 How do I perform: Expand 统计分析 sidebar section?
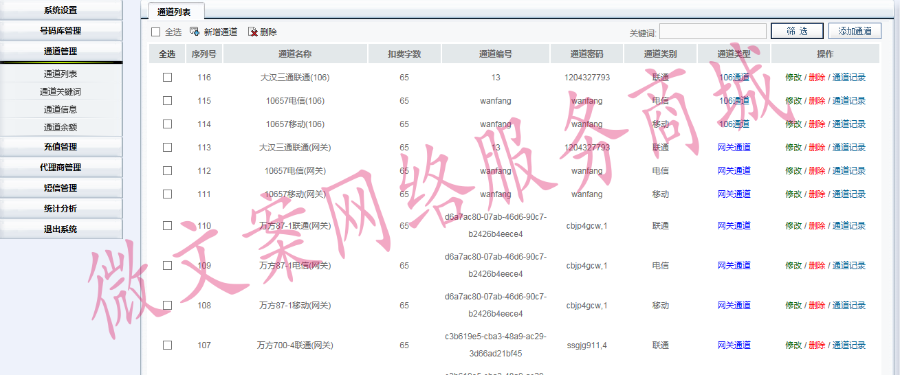point(61,208)
